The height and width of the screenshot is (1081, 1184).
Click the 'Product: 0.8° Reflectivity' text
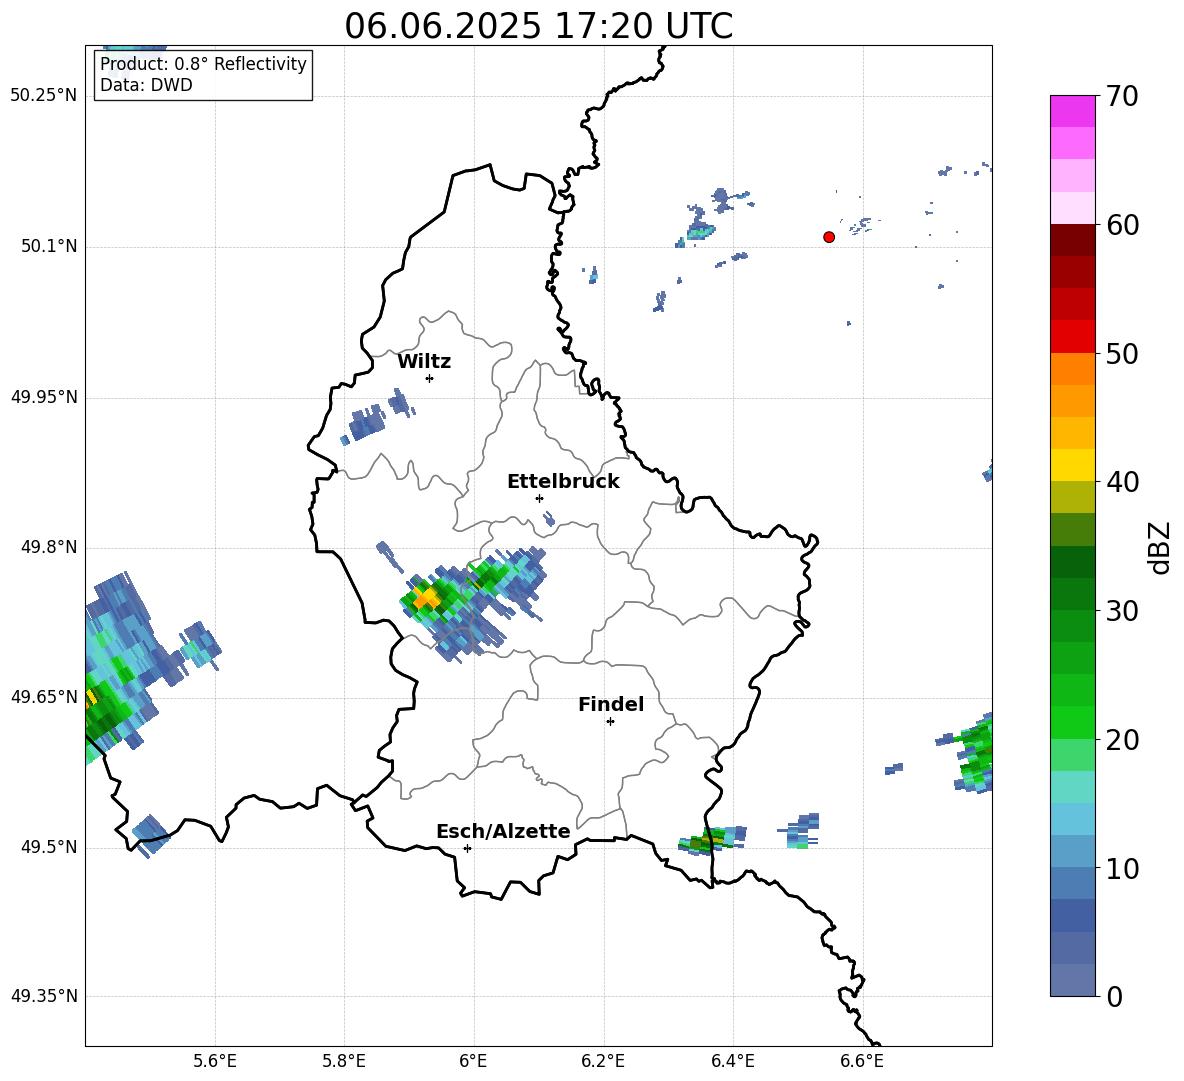click(203, 63)
